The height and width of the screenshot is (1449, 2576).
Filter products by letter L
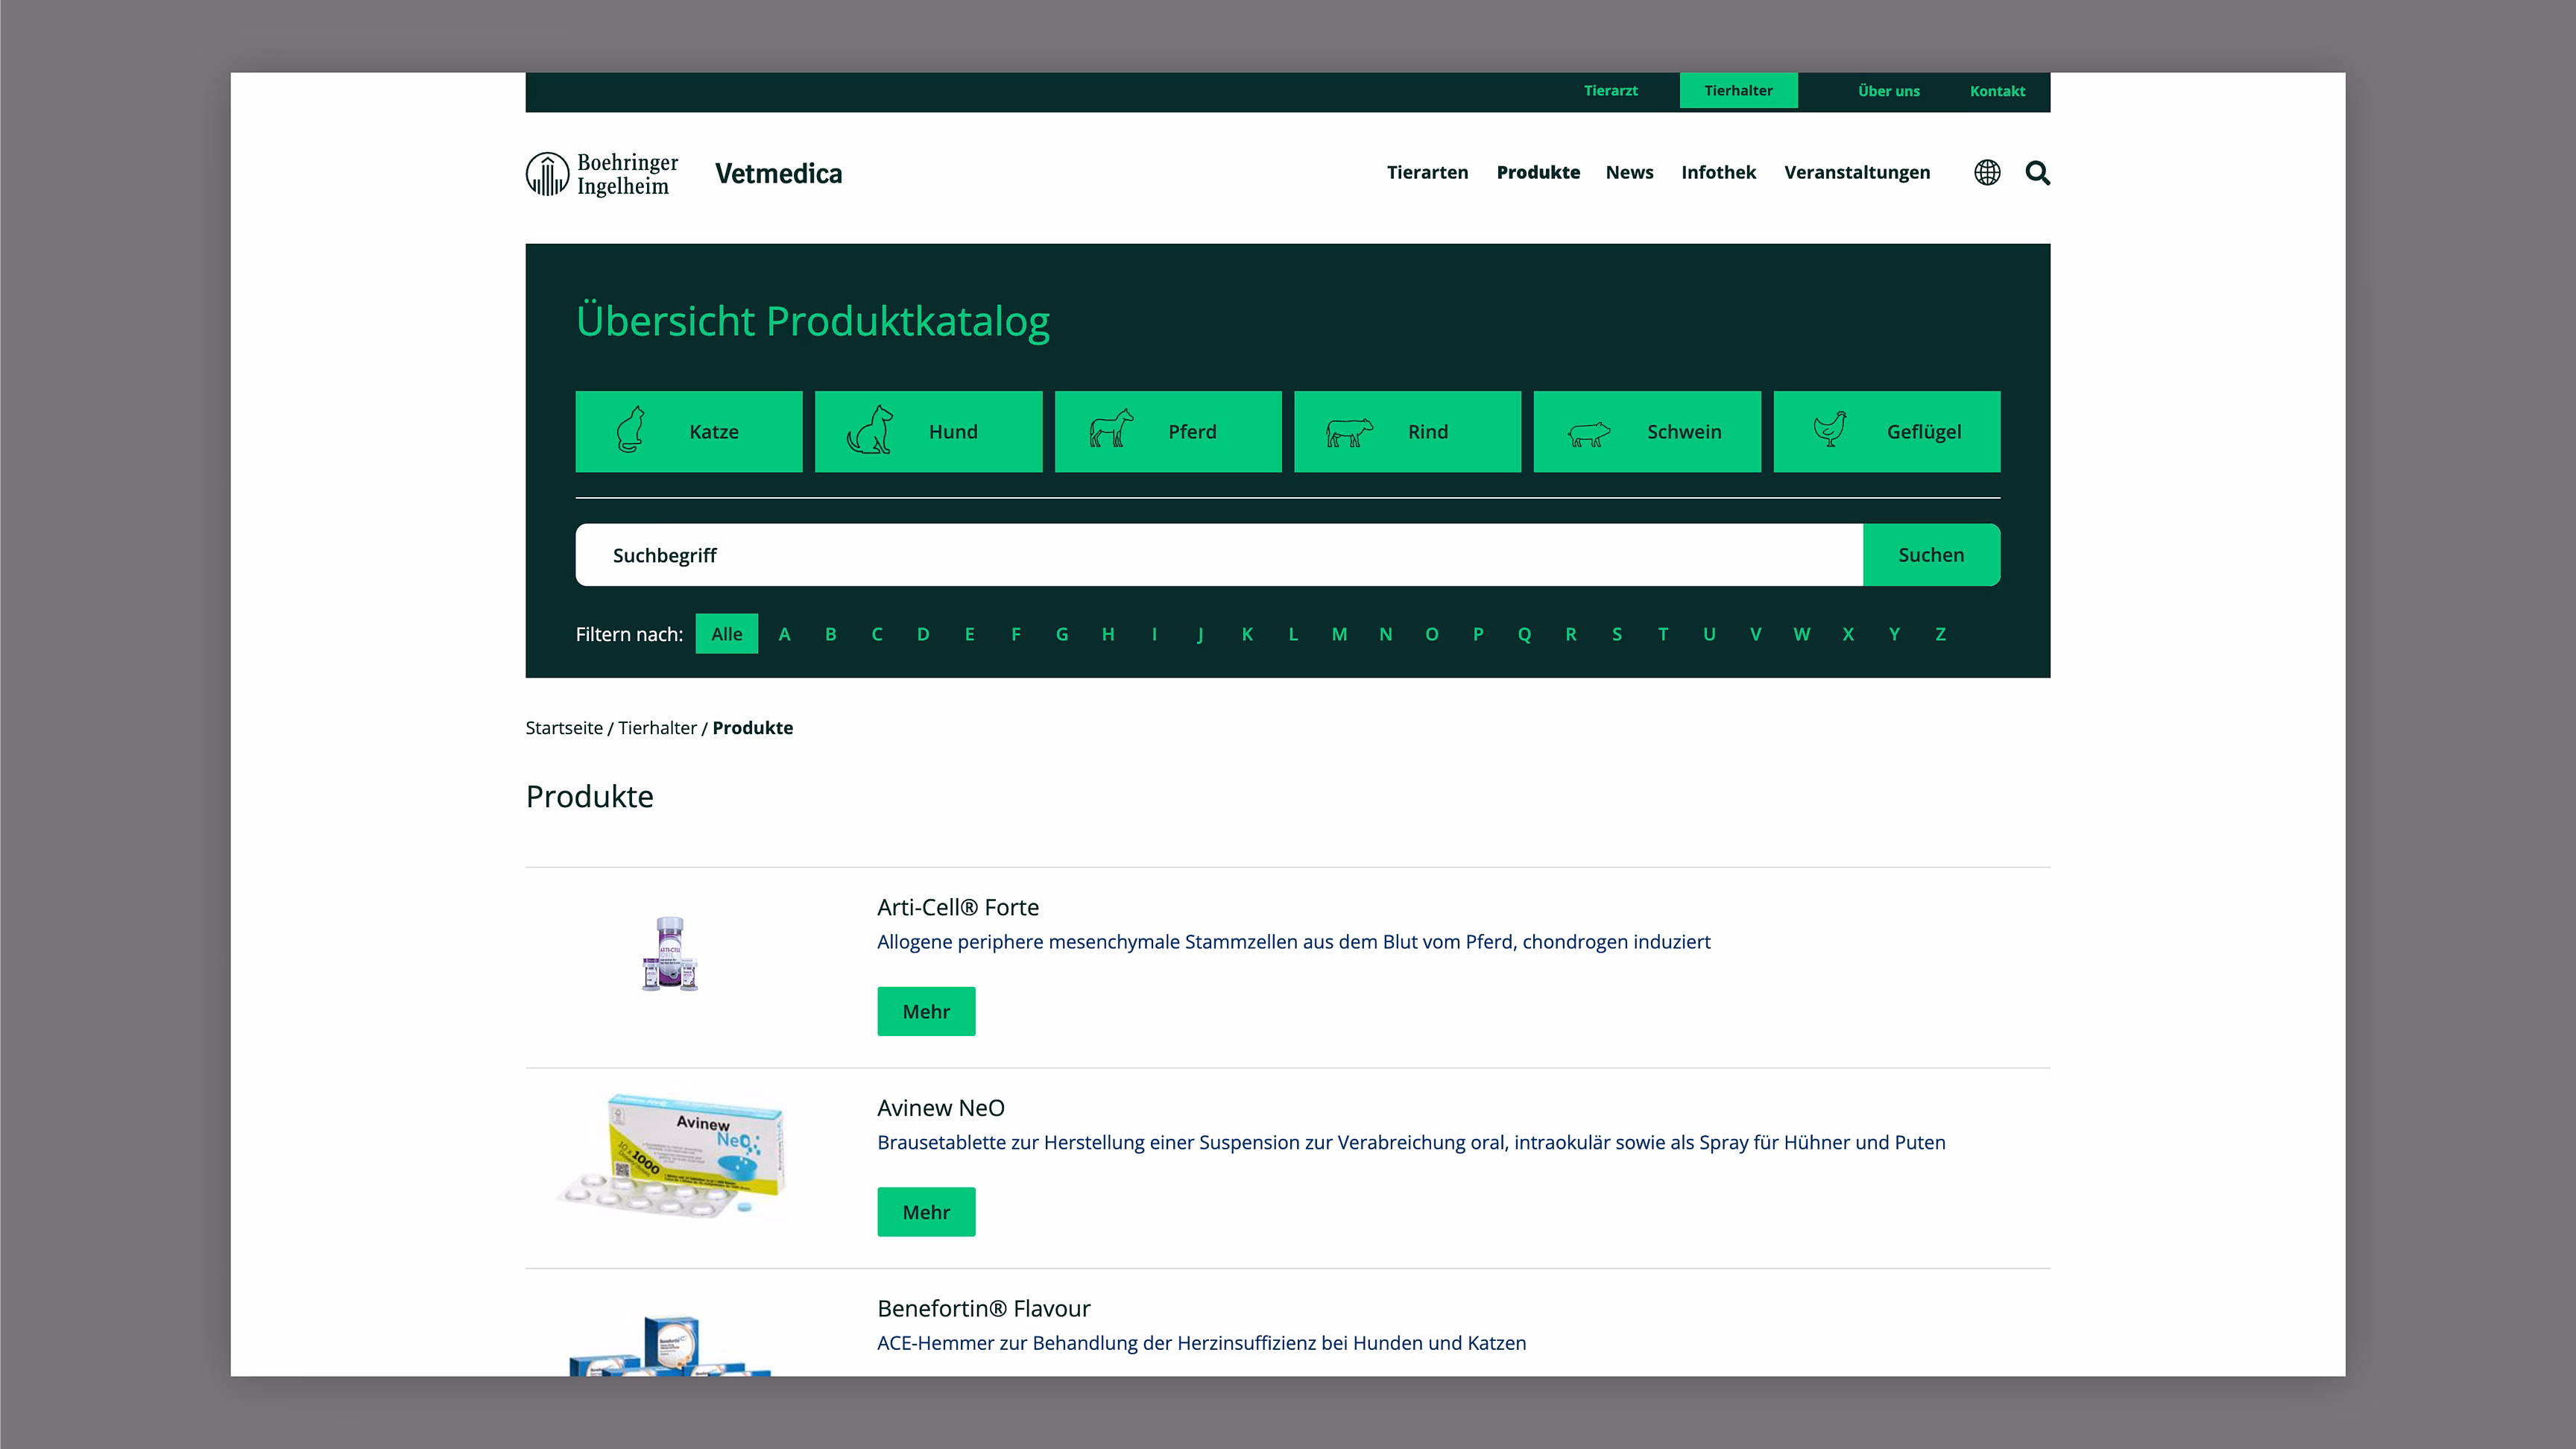pos(1293,634)
